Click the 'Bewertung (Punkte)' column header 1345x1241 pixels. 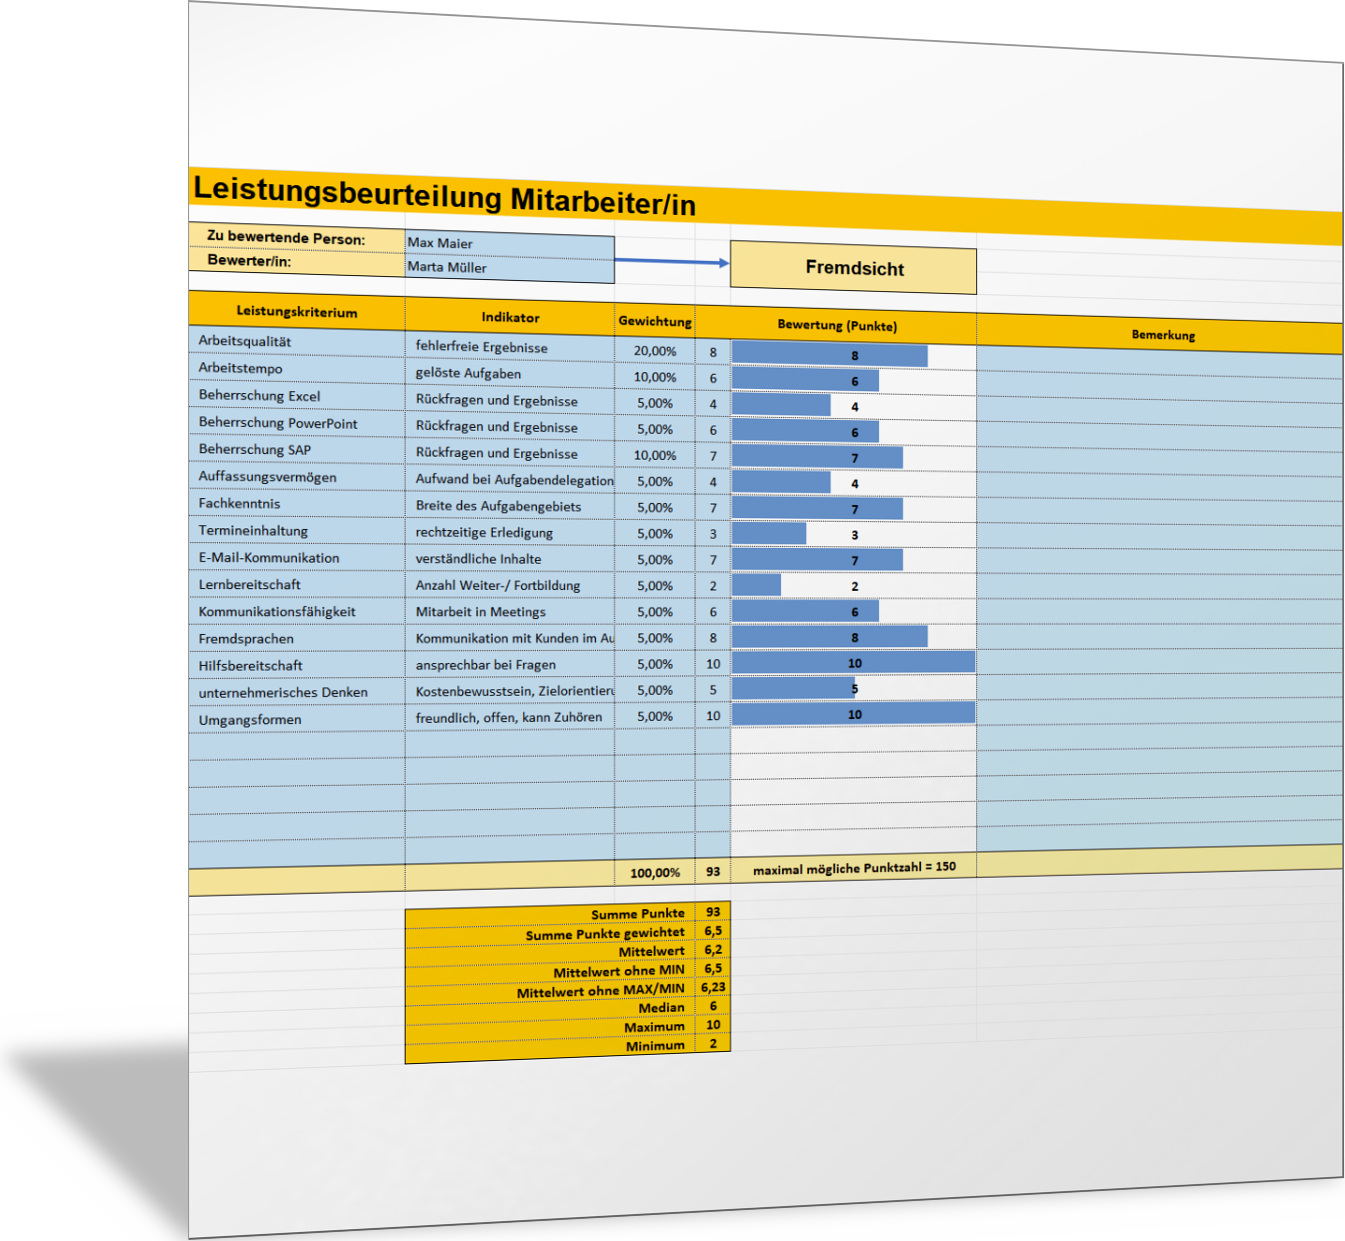[x=837, y=326]
